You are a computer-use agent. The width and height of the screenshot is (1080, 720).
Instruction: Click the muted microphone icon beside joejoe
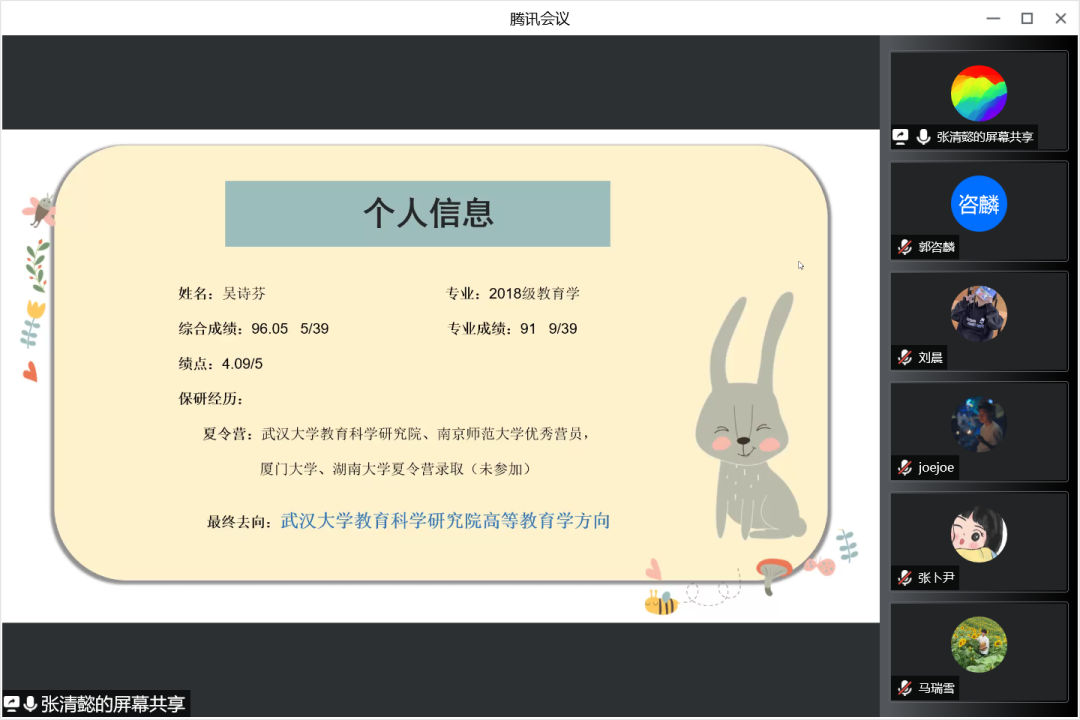pyautogui.click(x=904, y=467)
